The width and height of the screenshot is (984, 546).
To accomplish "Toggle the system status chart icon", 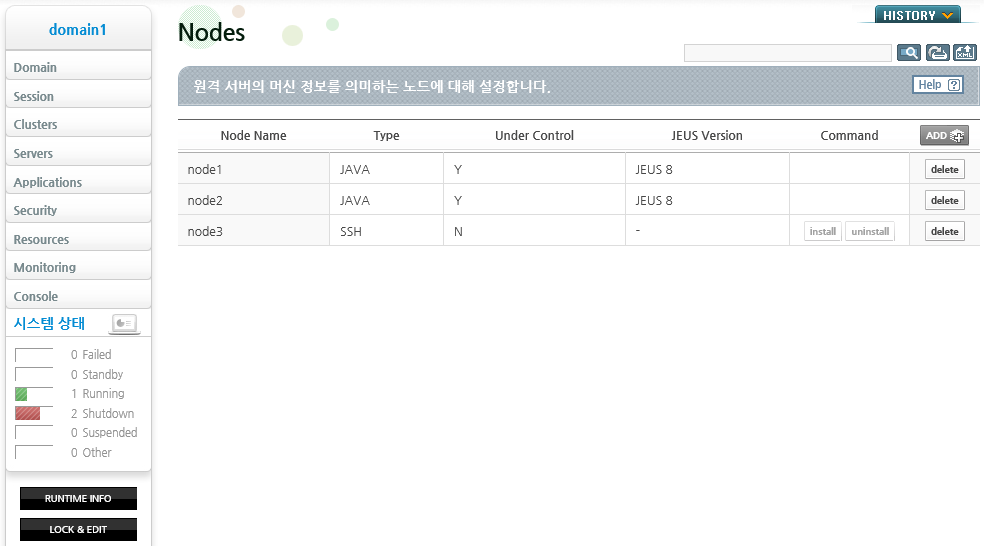I will (x=124, y=323).
